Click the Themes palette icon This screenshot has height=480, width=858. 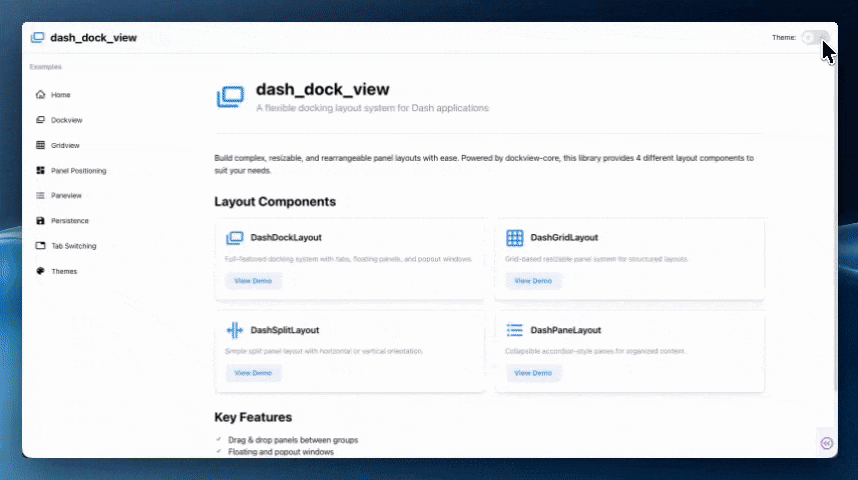(40, 271)
